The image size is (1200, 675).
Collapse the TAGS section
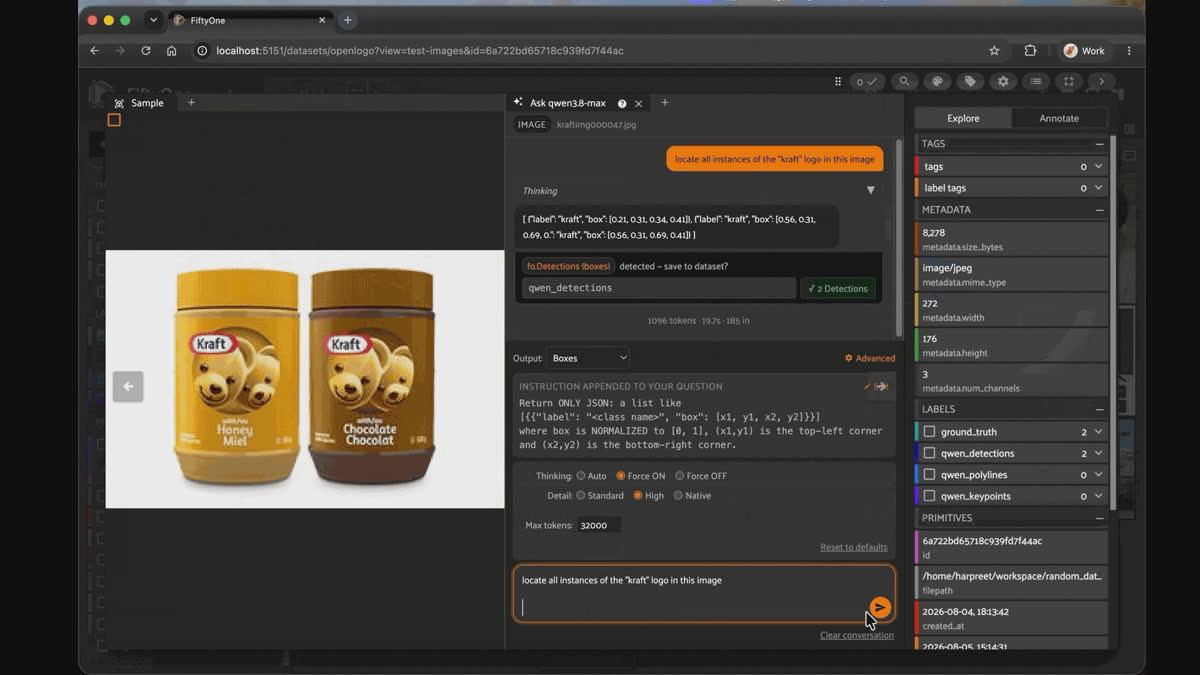click(1099, 144)
